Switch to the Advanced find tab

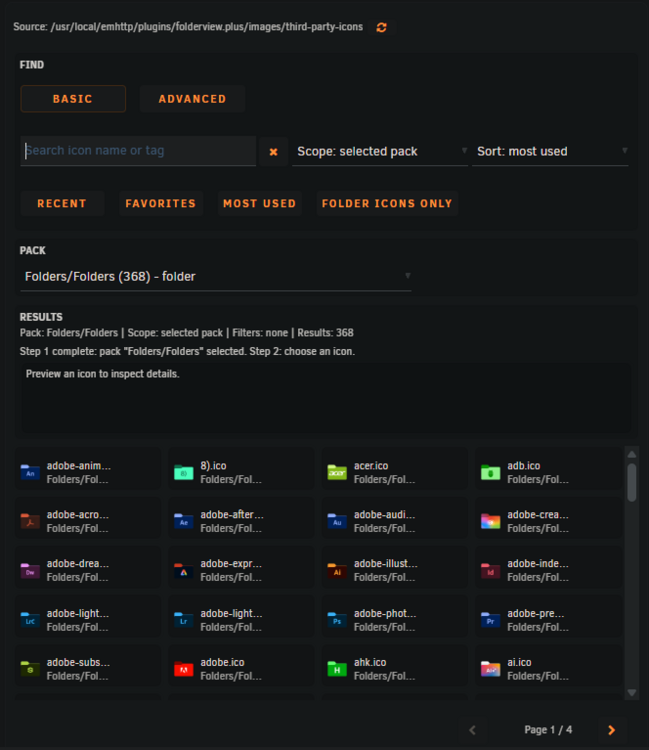pyautogui.click(x=192, y=99)
